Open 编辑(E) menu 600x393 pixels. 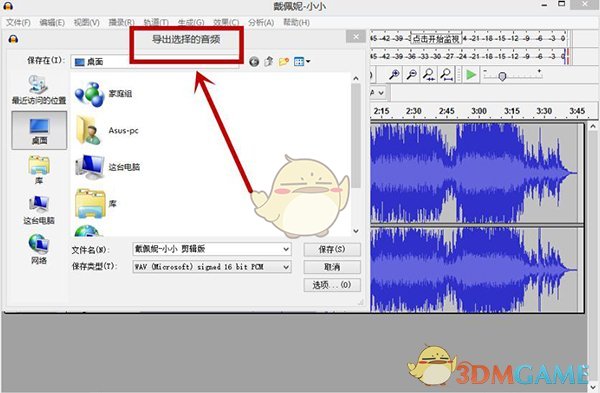point(52,23)
